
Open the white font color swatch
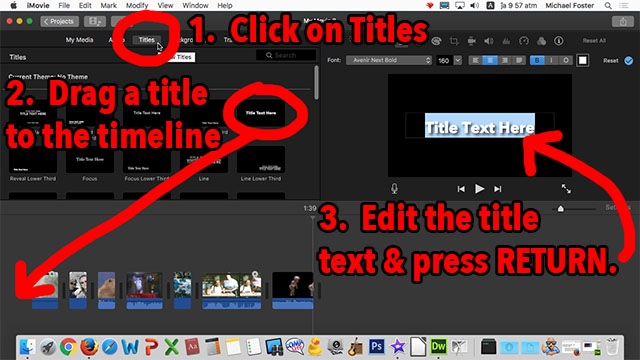click(583, 60)
